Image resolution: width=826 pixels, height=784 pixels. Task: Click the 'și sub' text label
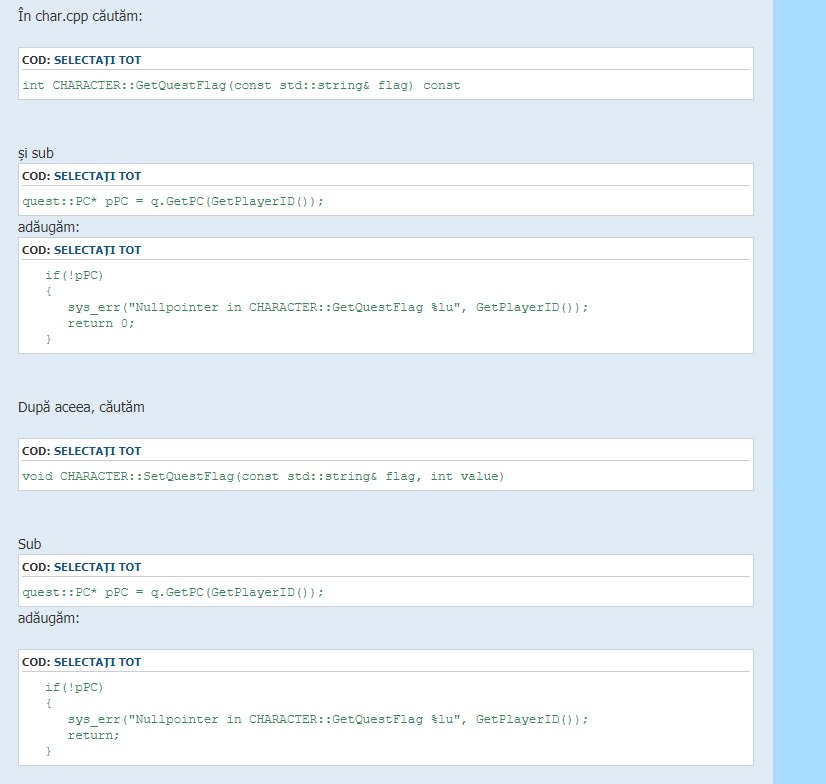[x=36, y=153]
